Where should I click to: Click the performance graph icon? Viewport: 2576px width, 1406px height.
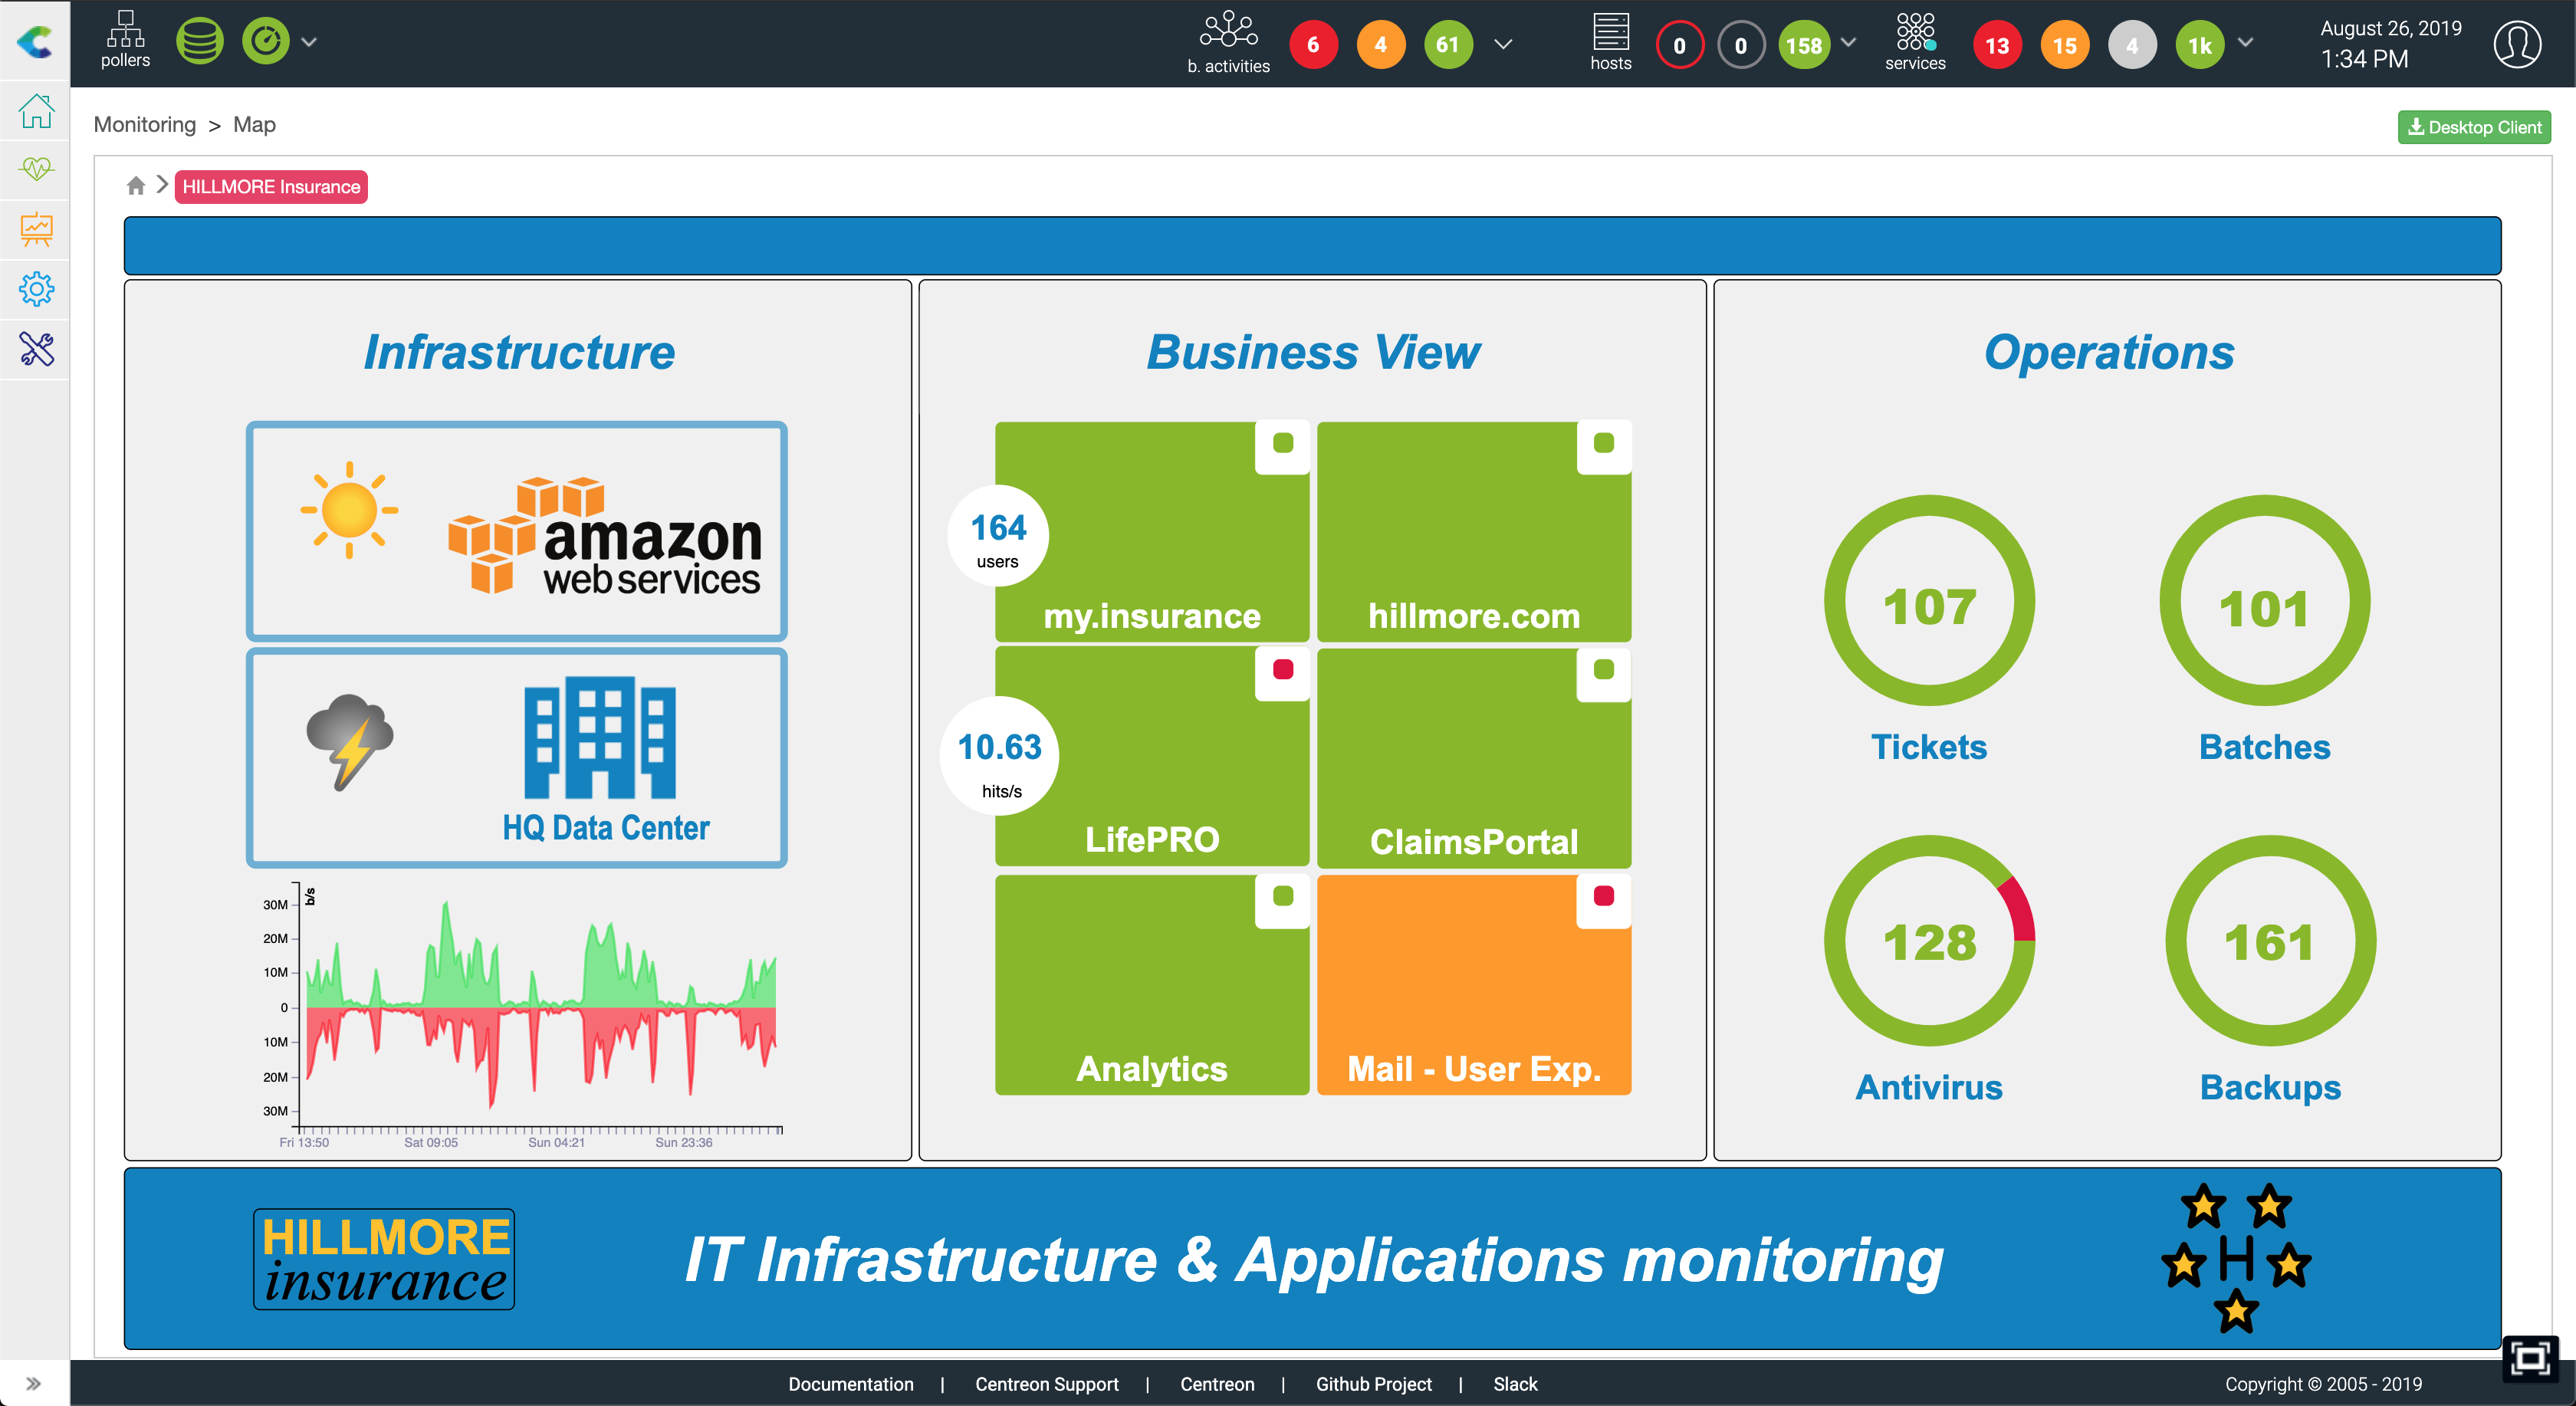tap(38, 227)
